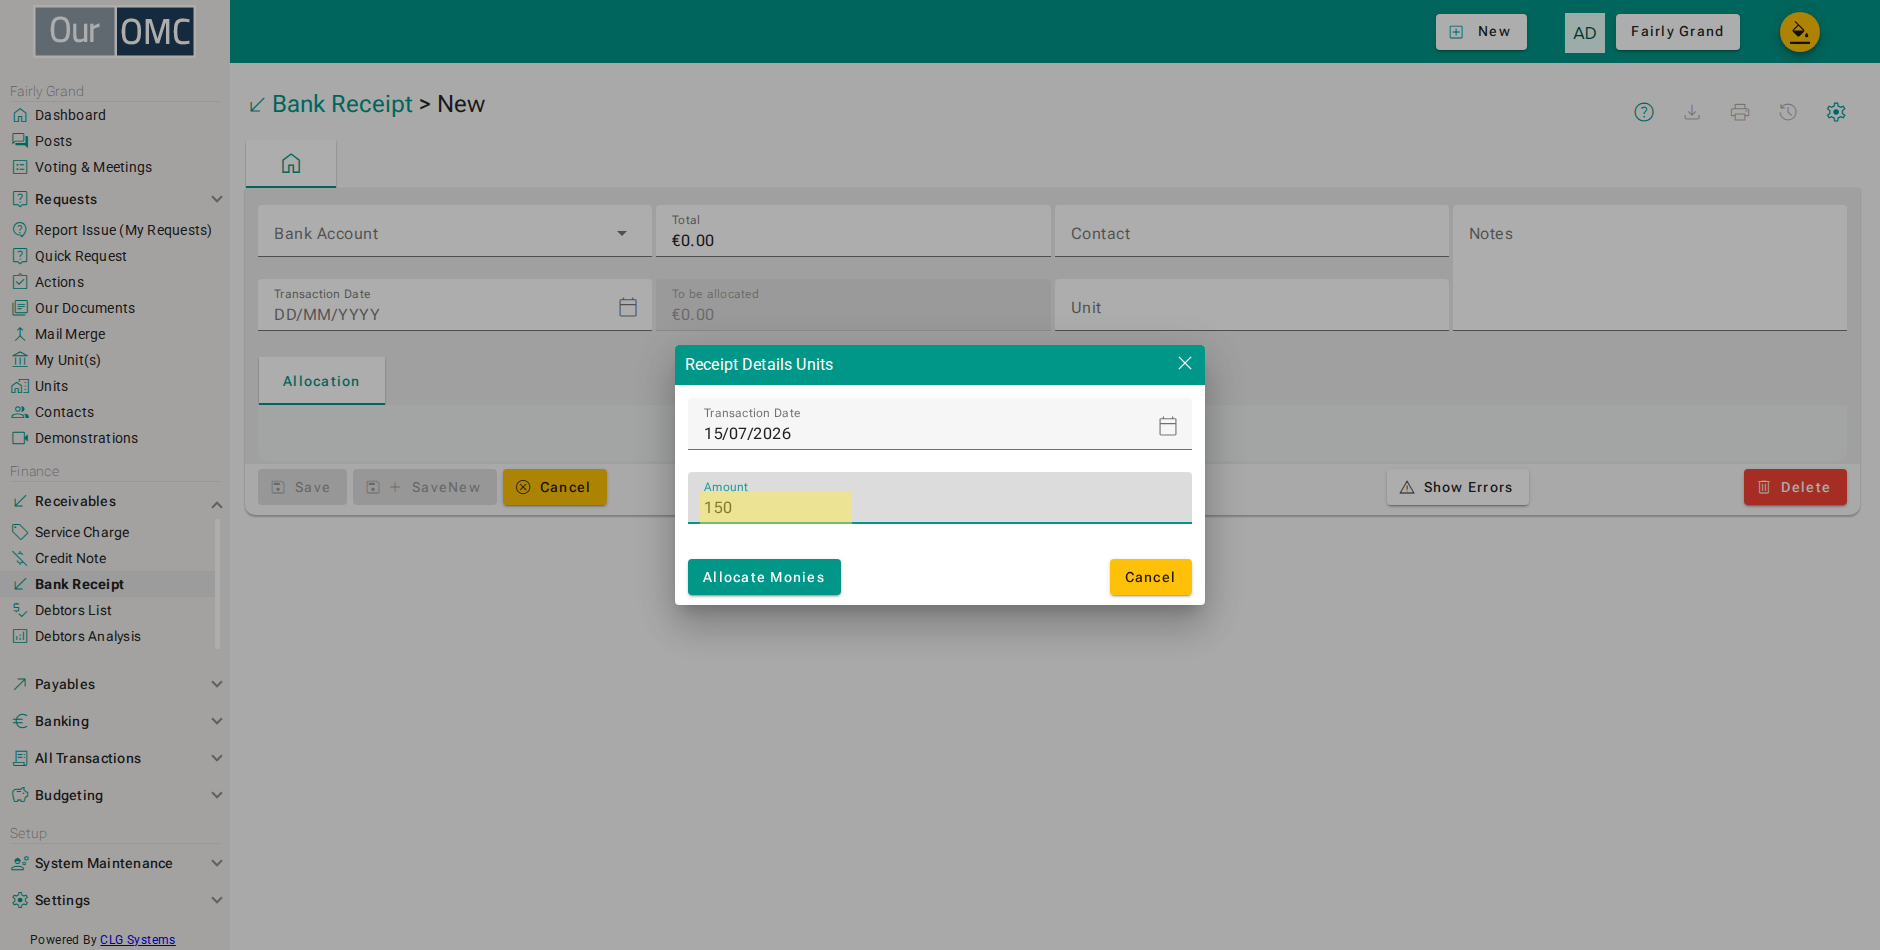The width and height of the screenshot is (1880, 950).
Task: Select the Allocation tab
Action: pyautogui.click(x=321, y=381)
